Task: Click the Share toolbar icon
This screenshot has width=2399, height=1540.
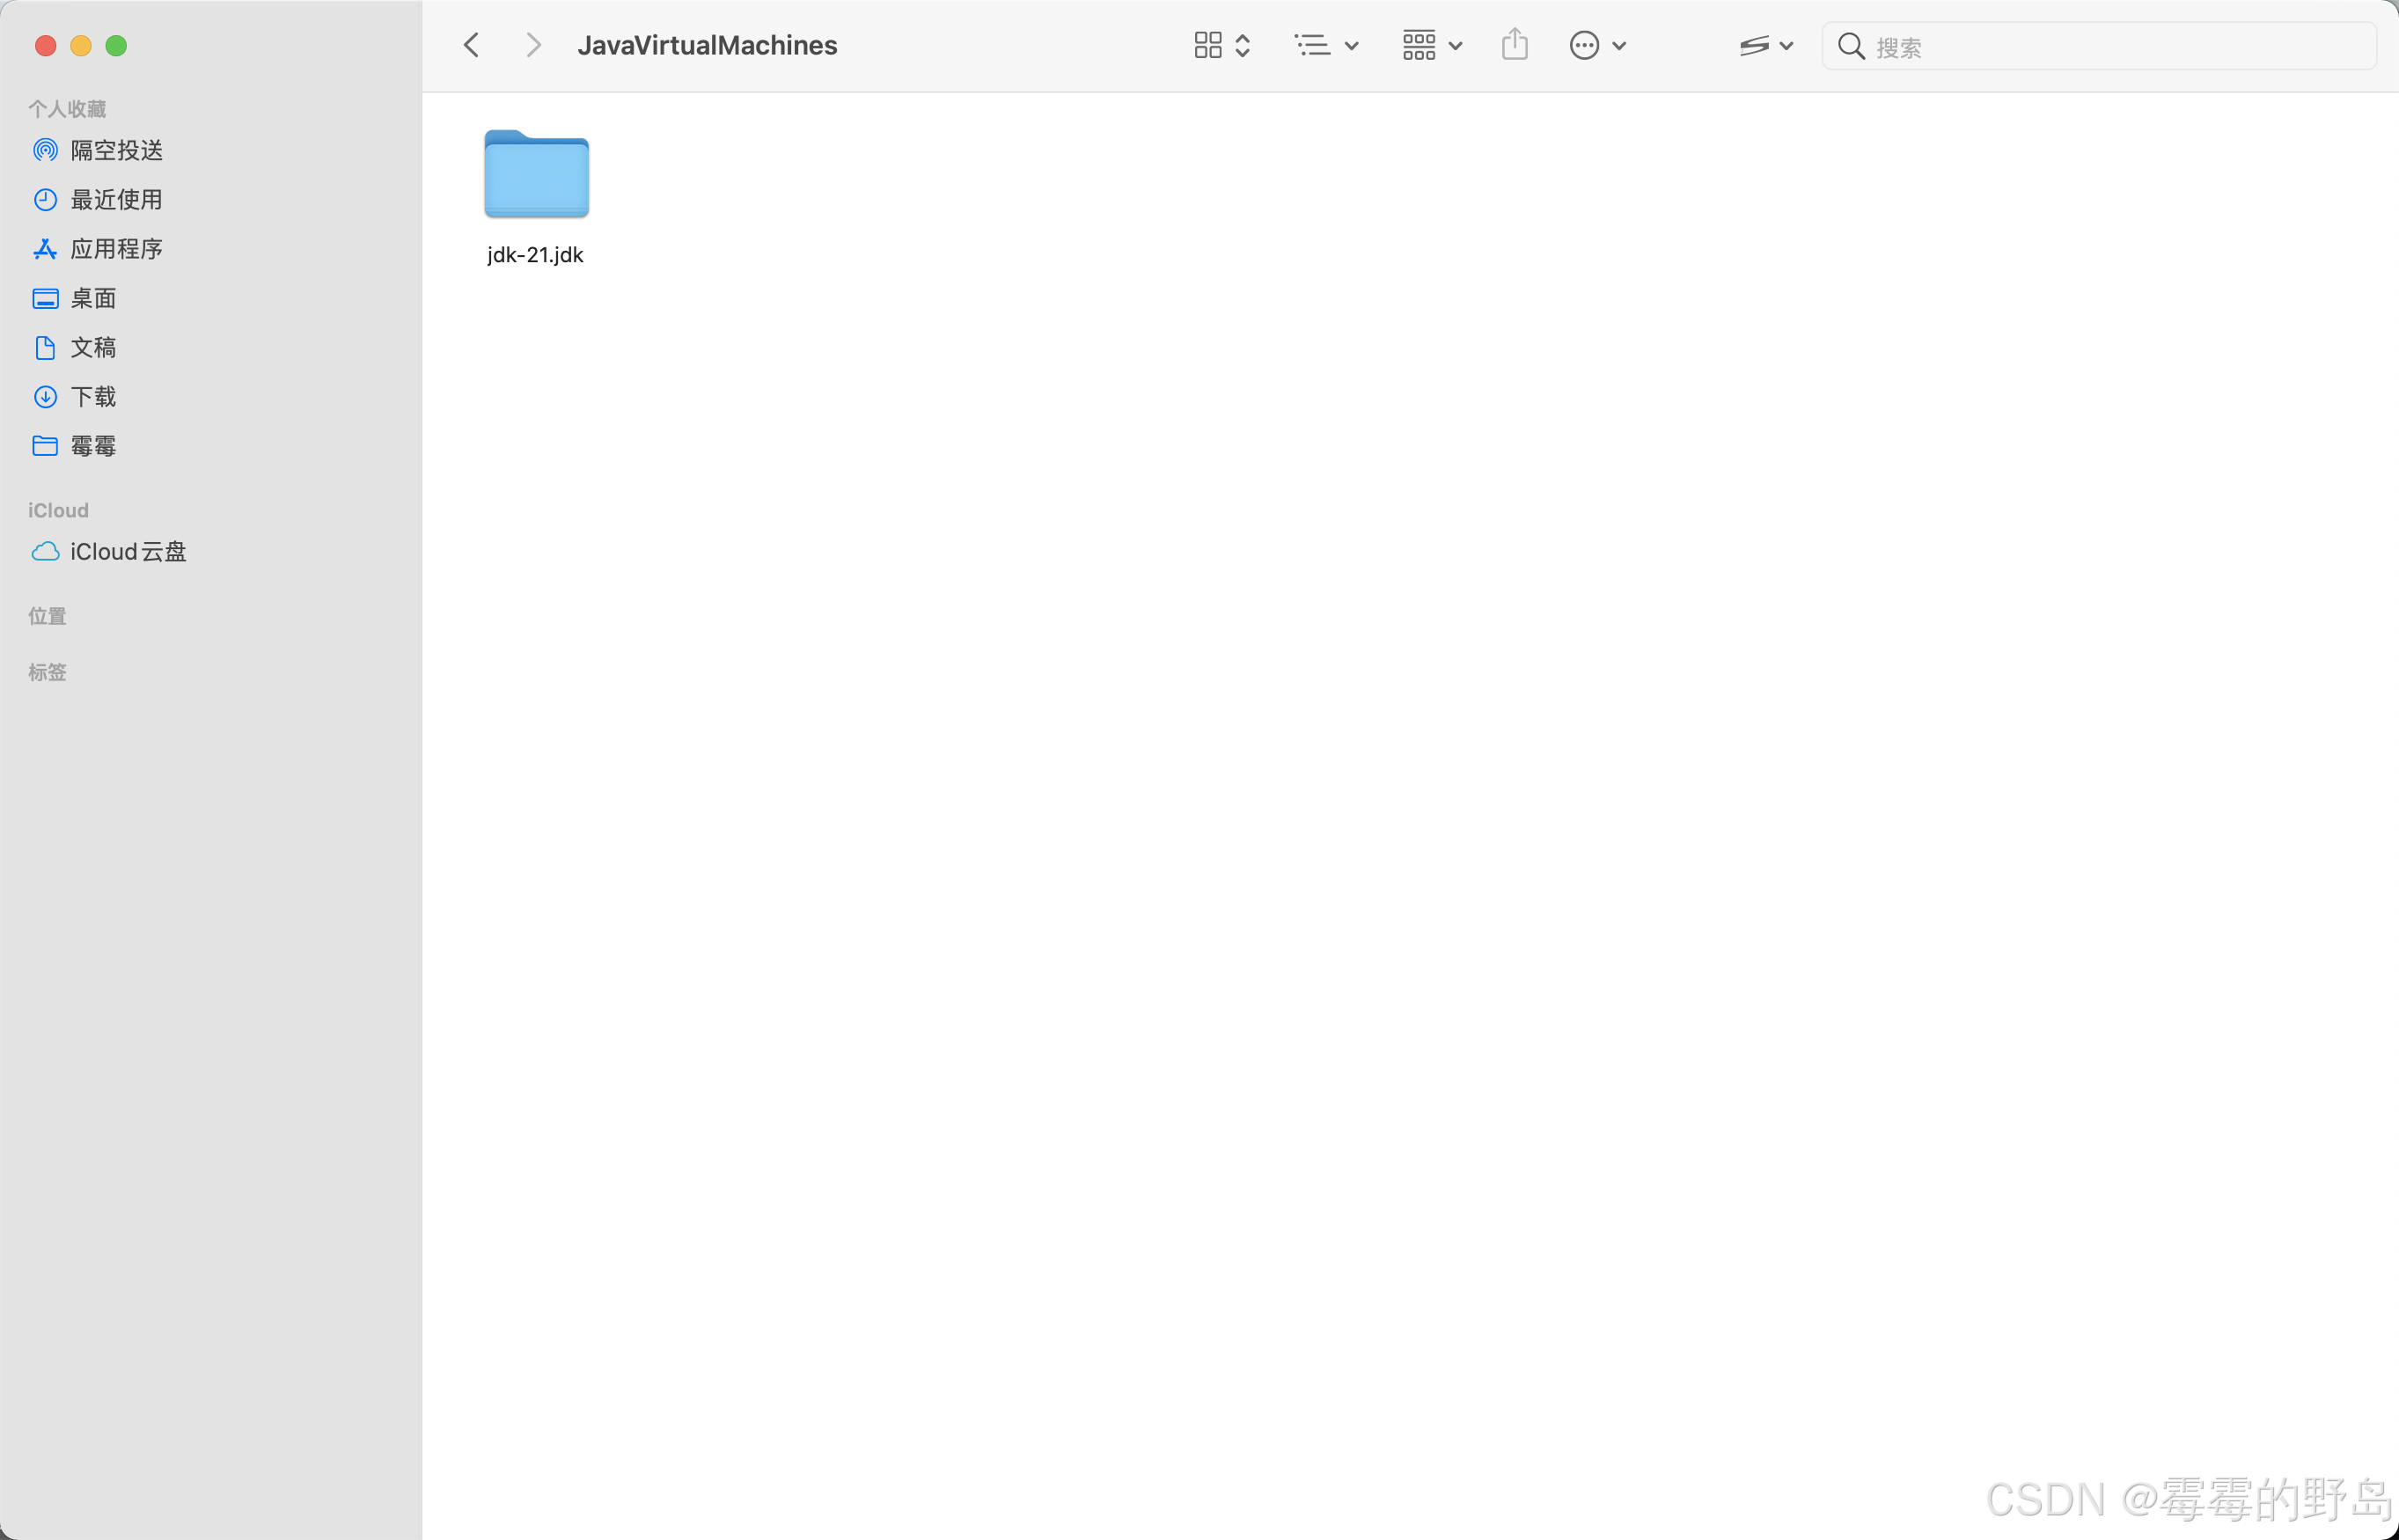Action: [x=1514, y=45]
